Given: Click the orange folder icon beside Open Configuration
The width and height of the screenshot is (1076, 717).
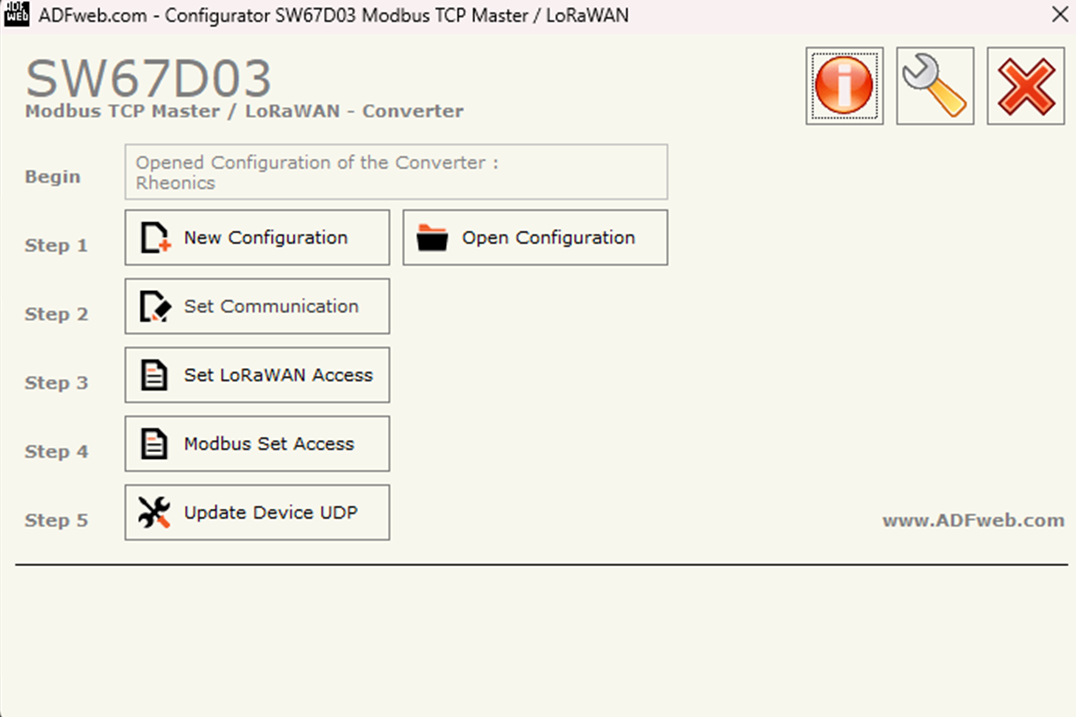Looking at the screenshot, I should [x=432, y=237].
